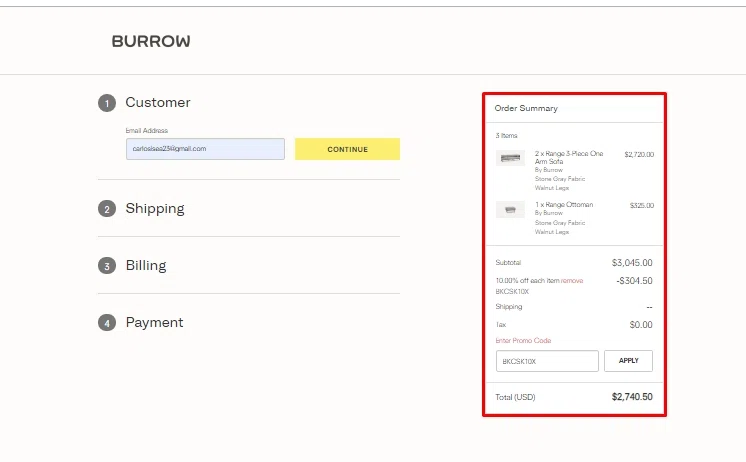Open the Shipping section heading
The image size is (746, 462).
pyautogui.click(x=155, y=208)
